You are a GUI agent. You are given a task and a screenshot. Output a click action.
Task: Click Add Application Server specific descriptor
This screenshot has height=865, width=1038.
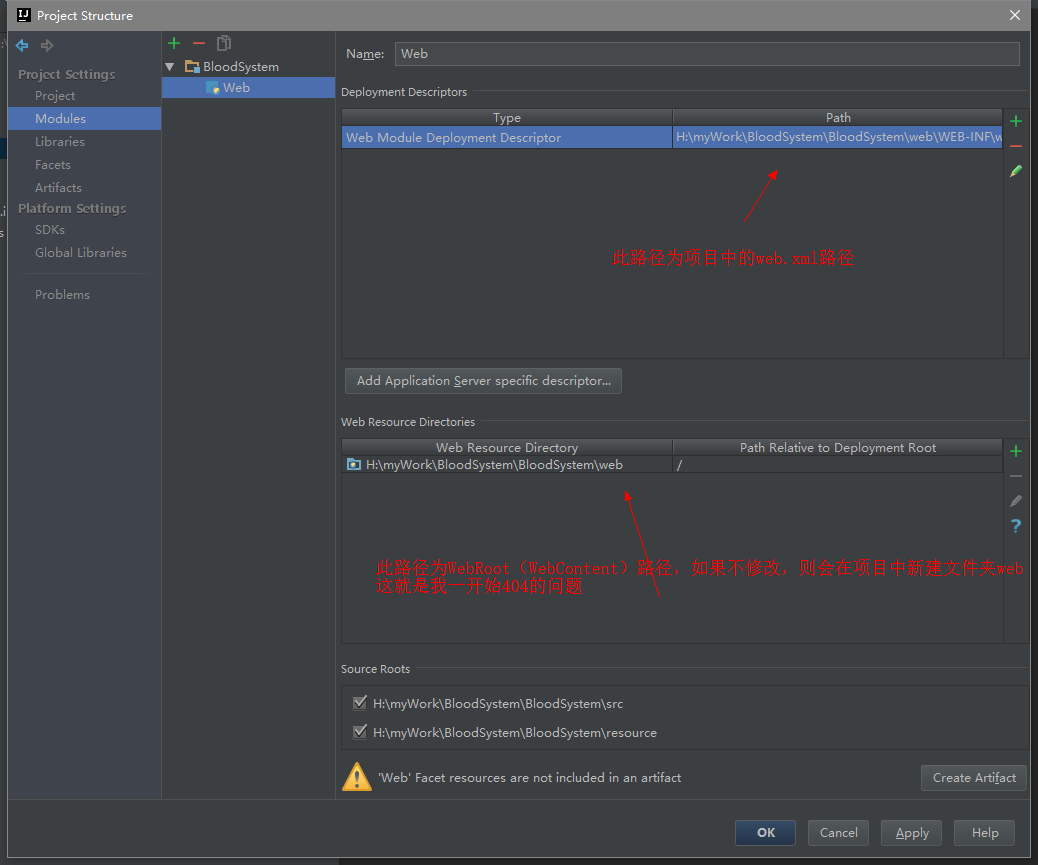tap(483, 381)
